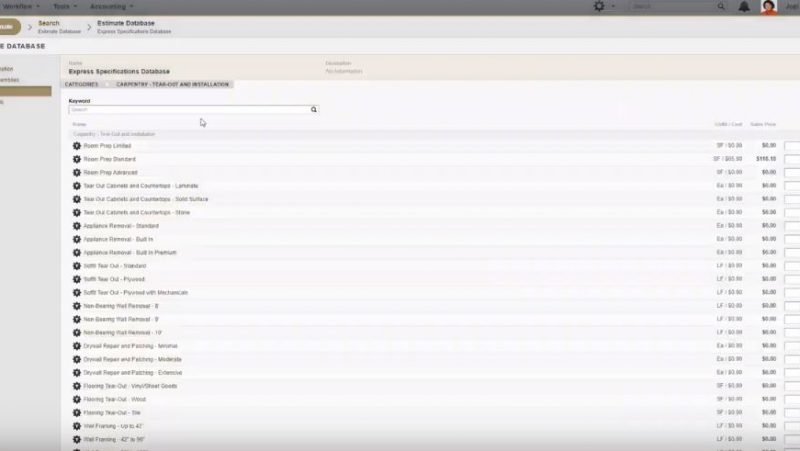Open the user profile avatar
This screenshot has height=451, width=800.
[769, 6]
